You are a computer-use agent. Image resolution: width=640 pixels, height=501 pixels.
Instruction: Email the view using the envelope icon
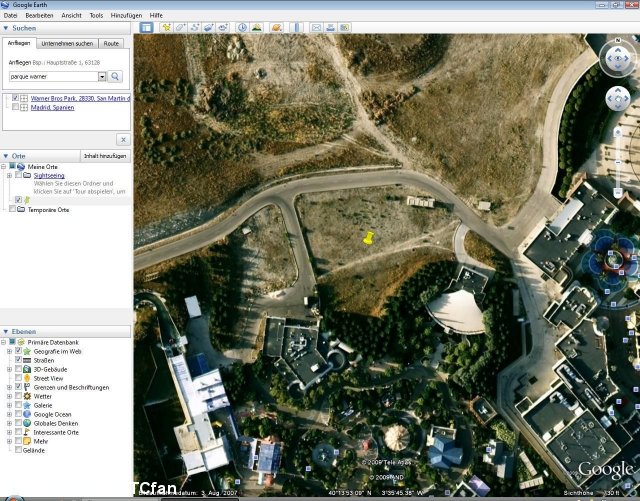pyautogui.click(x=316, y=28)
